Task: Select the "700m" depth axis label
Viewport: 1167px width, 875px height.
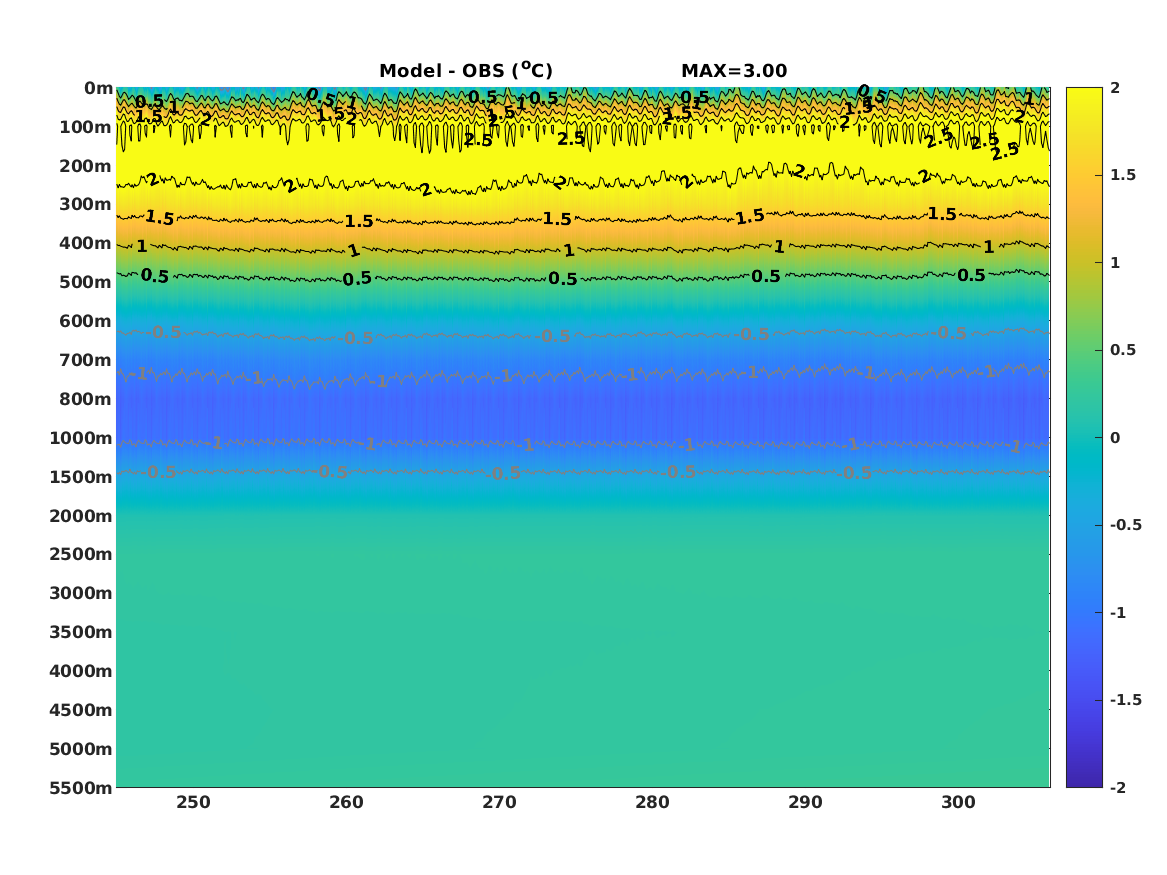Action: pyautogui.click(x=86, y=360)
